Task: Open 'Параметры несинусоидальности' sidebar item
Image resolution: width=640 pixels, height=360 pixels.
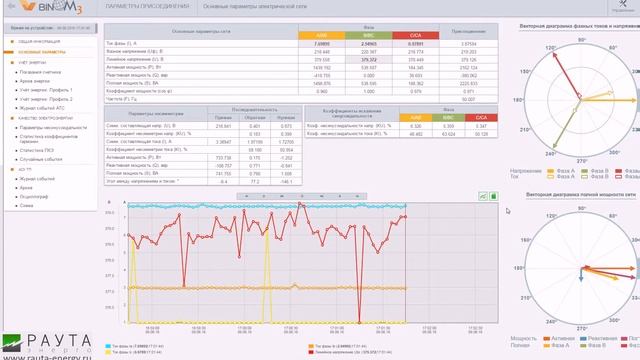Action: [53, 128]
